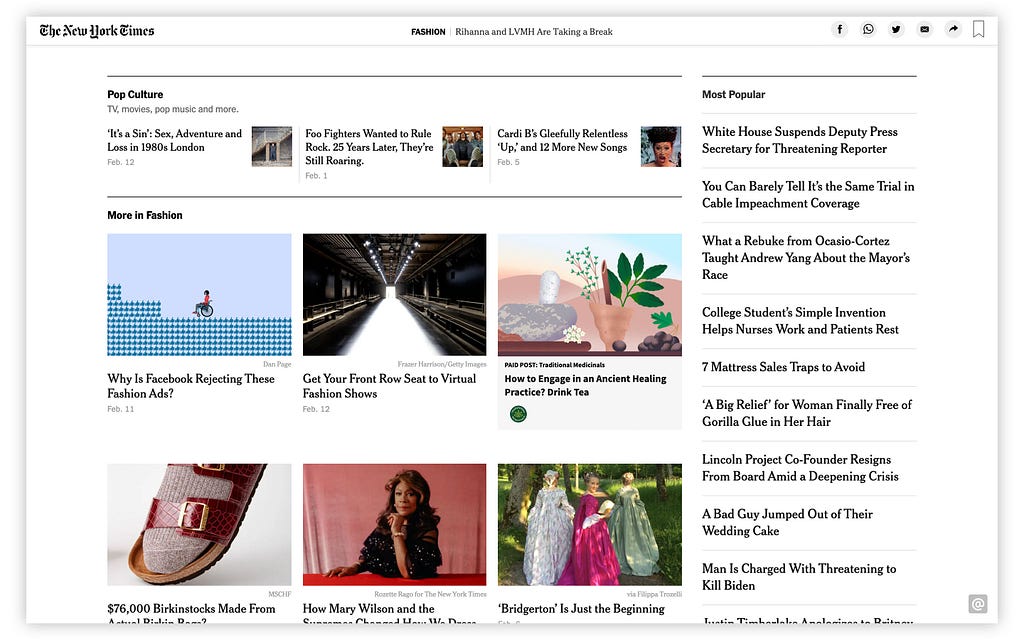1024x640 pixels.
Task: Open the FASHION section label
Action: (428, 31)
